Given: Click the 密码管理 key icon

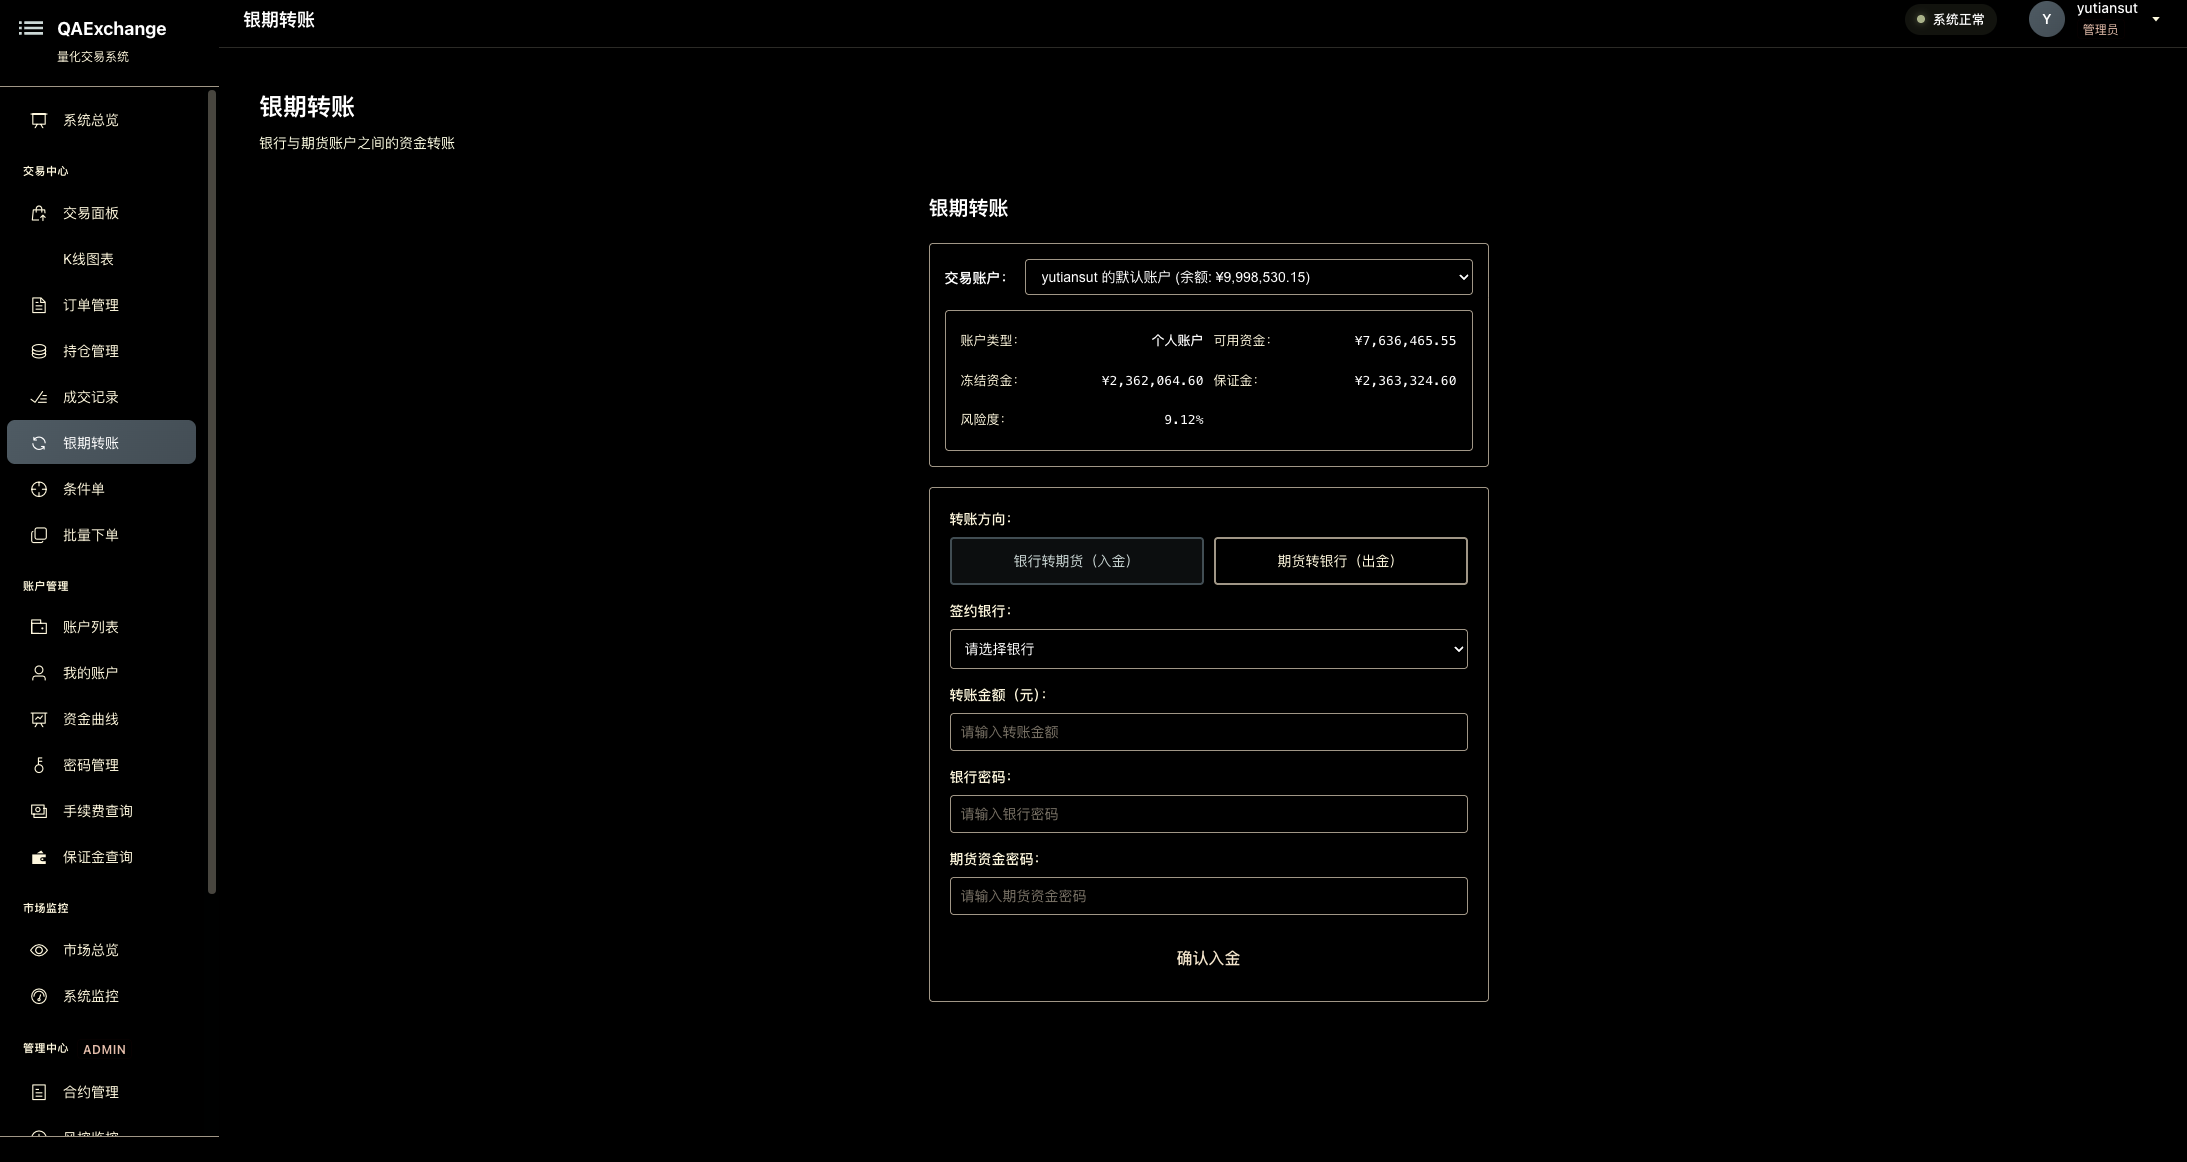Looking at the screenshot, I should coord(39,765).
